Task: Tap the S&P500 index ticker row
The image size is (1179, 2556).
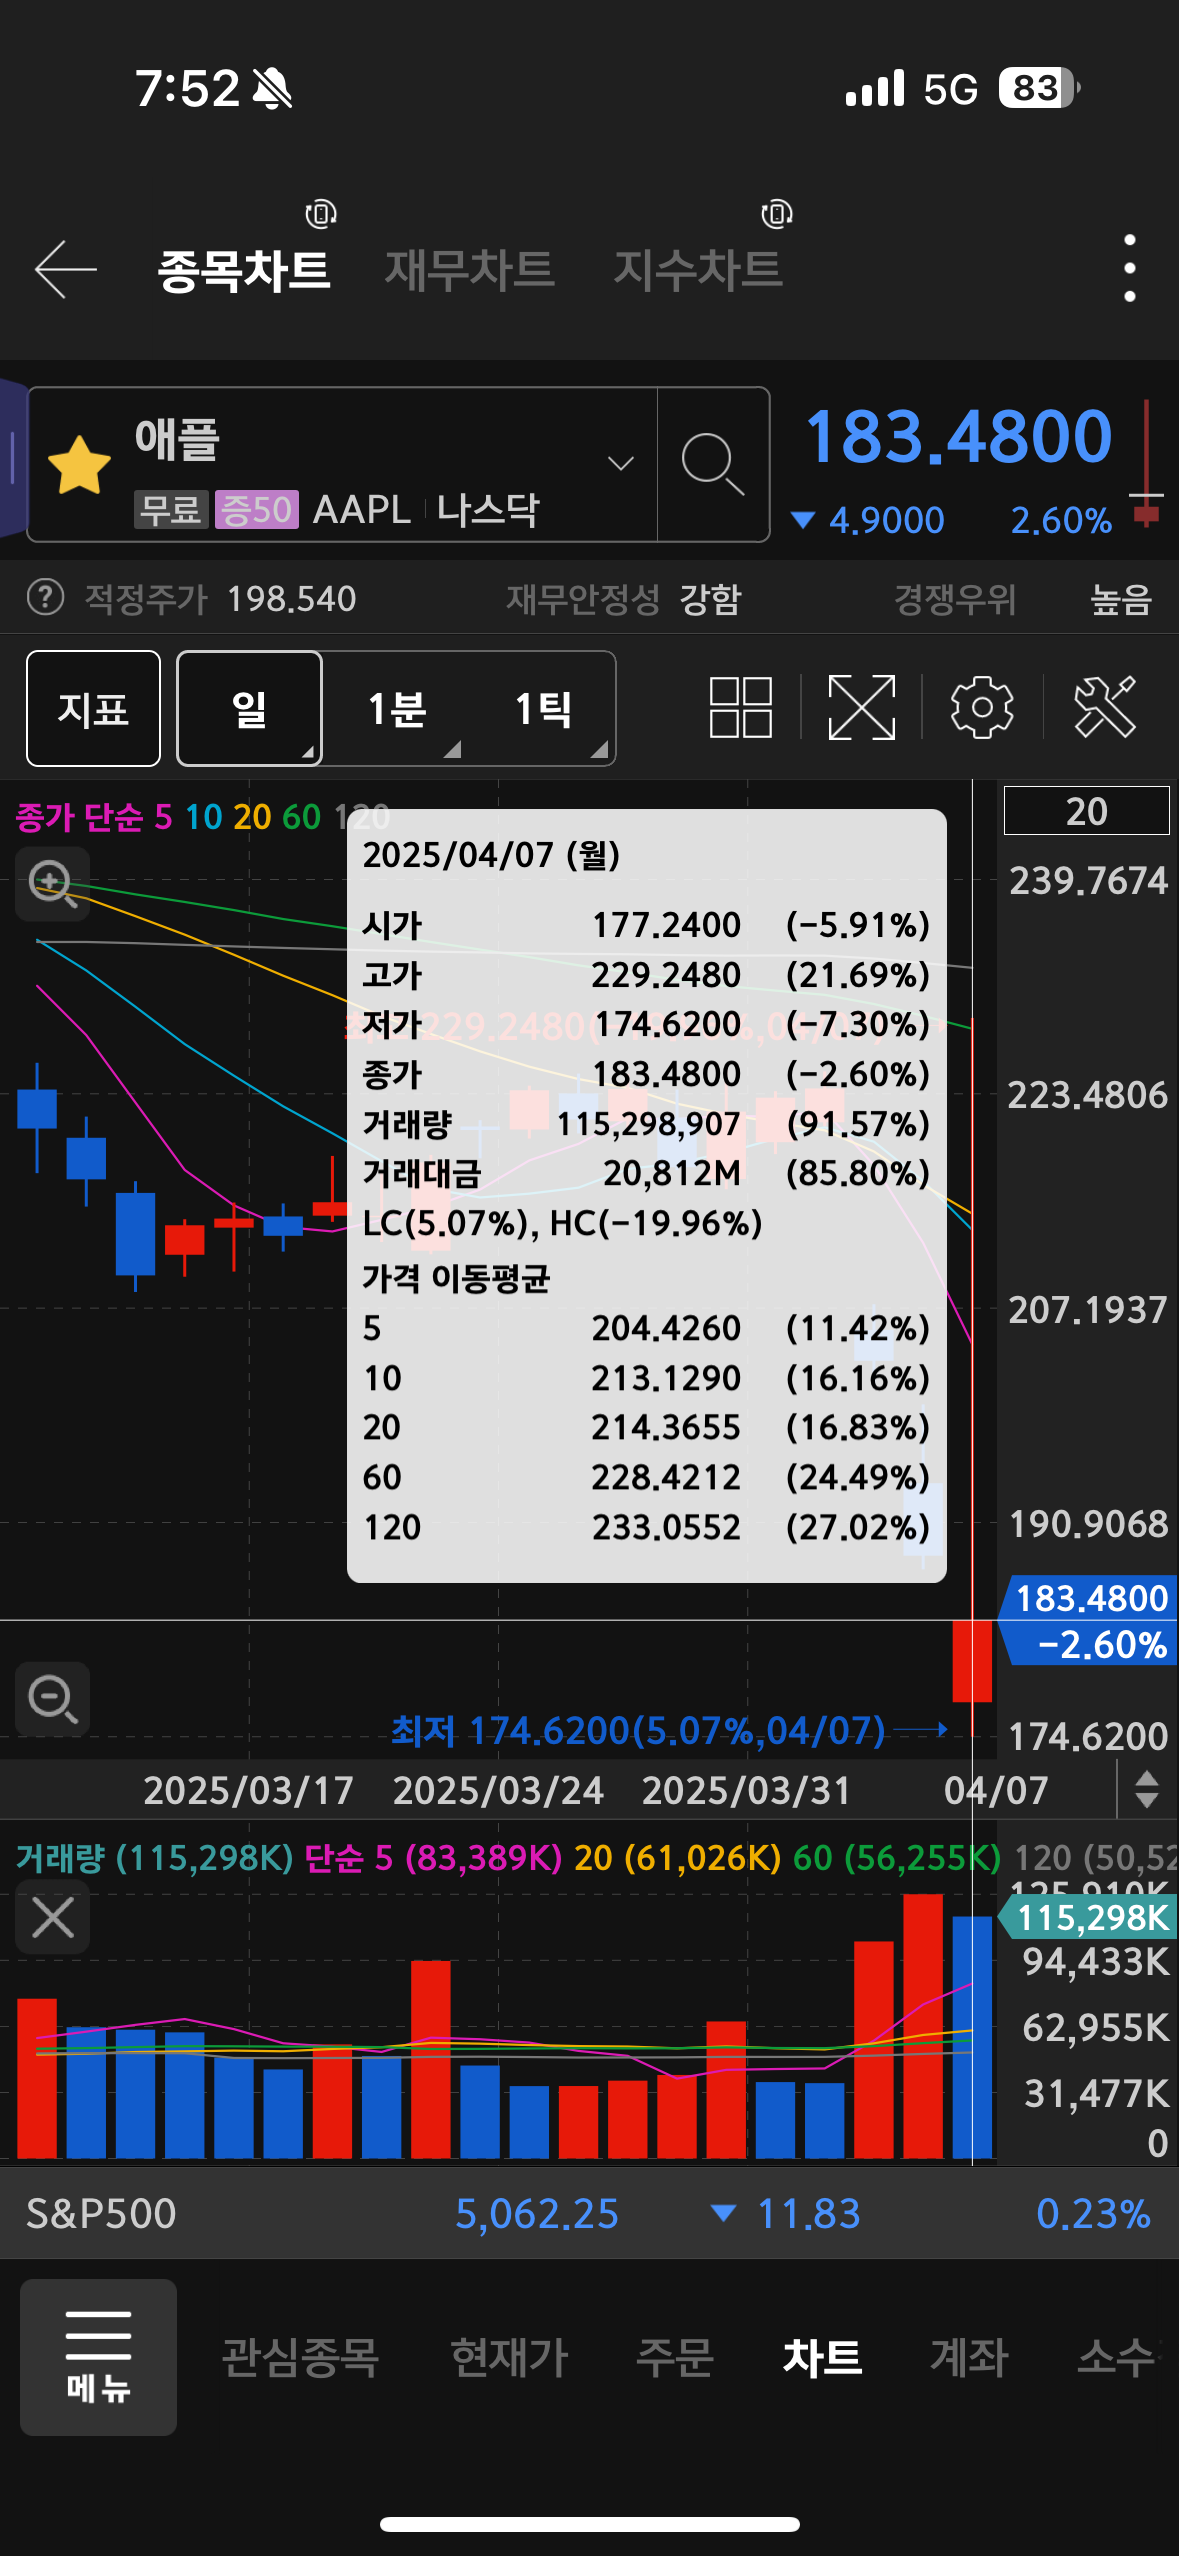Action: pyautogui.click(x=589, y=2213)
